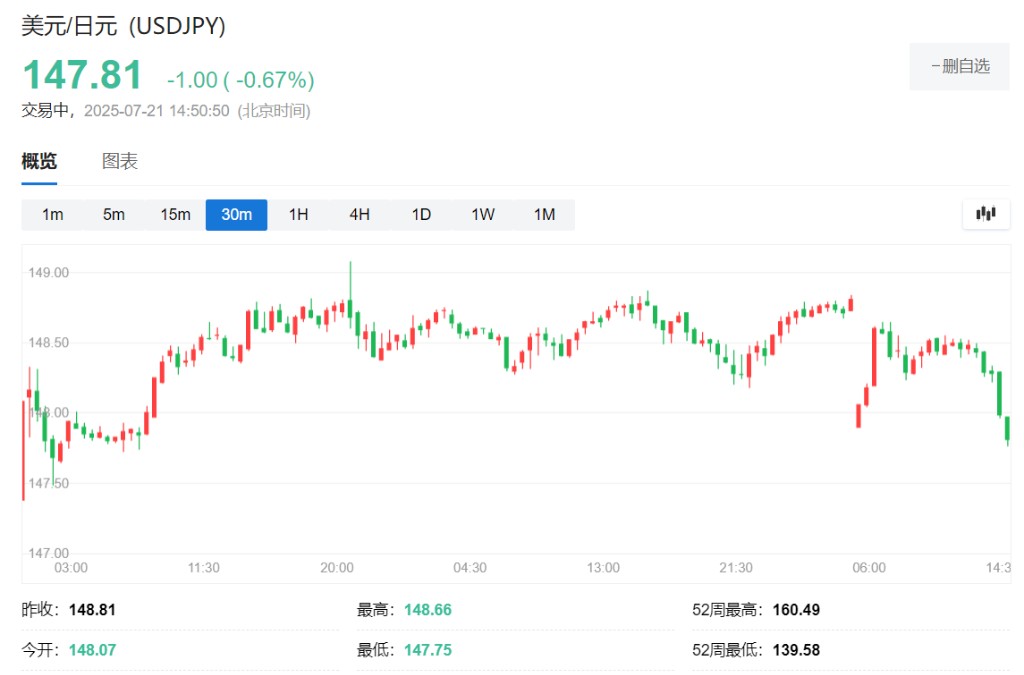The height and width of the screenshot is (675, 1024).
Task: Open the candlestick chart type icon
Action: 986,214
